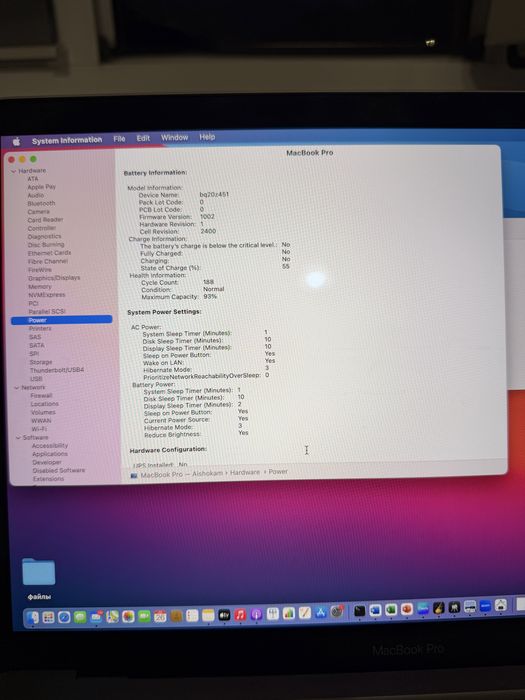Select ATA in the Hardware list

[x=33, y=179]
